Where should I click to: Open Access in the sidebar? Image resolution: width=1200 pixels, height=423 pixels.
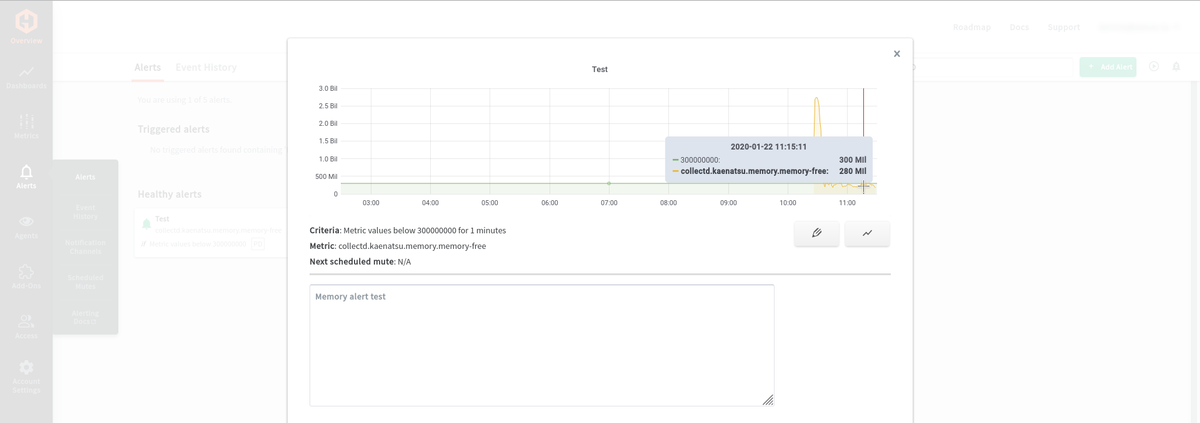[x=26, y=326]
